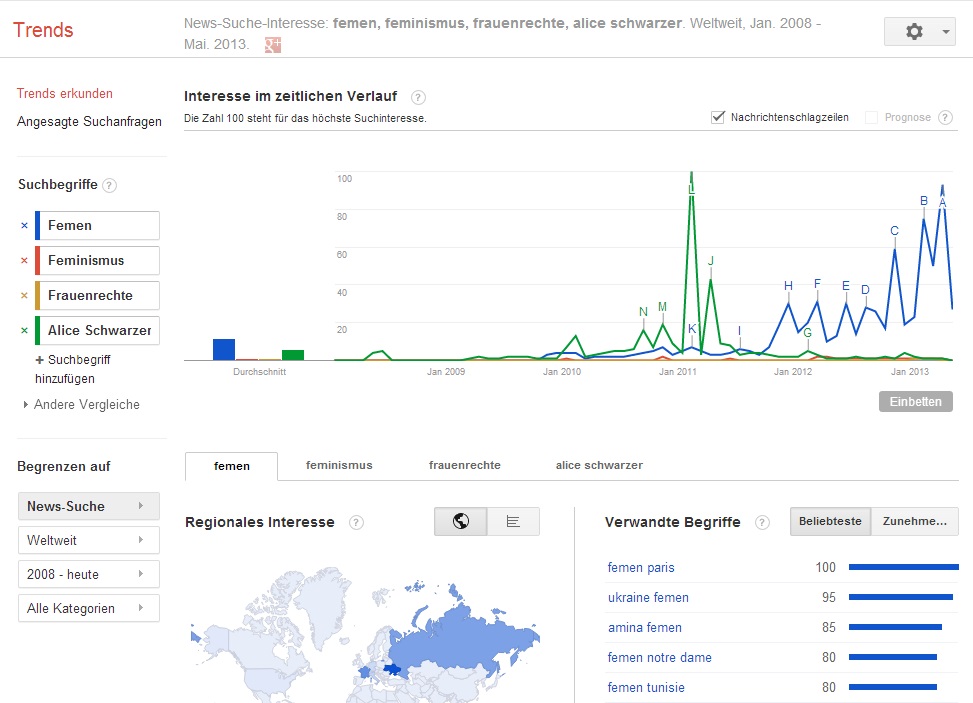Click the plus icon to add Suchbegriff

pyautogui.click(x=40, y=360)
